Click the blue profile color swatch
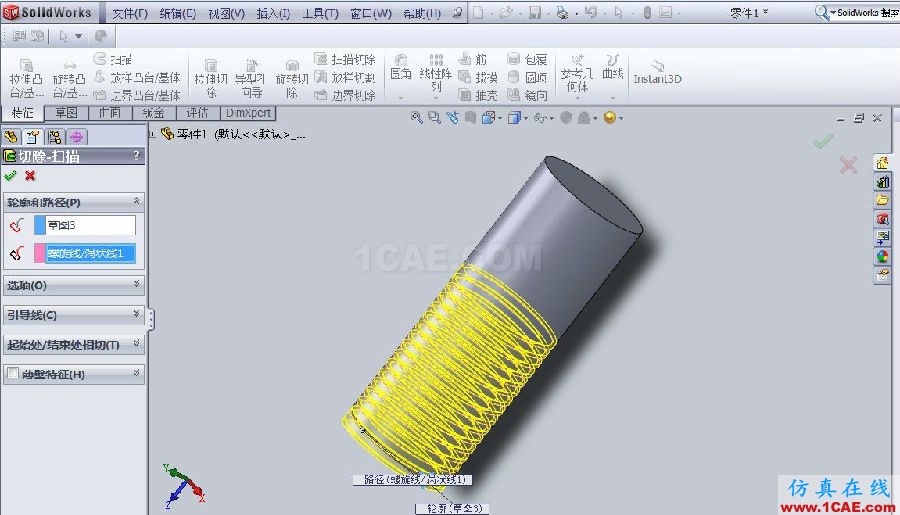This screenshot has width=900, height=515. 40,225
